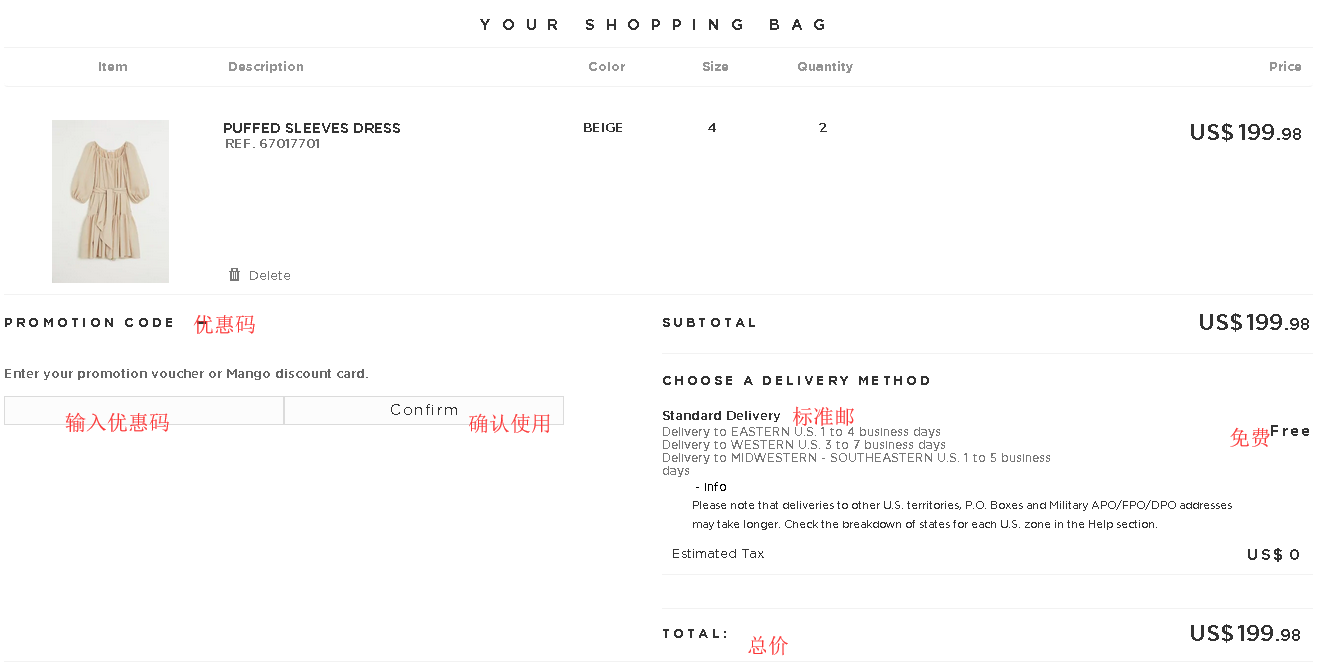Click the "Quantity" column header
Viewport: 1324px width, 662px height.
click(825, 67)
